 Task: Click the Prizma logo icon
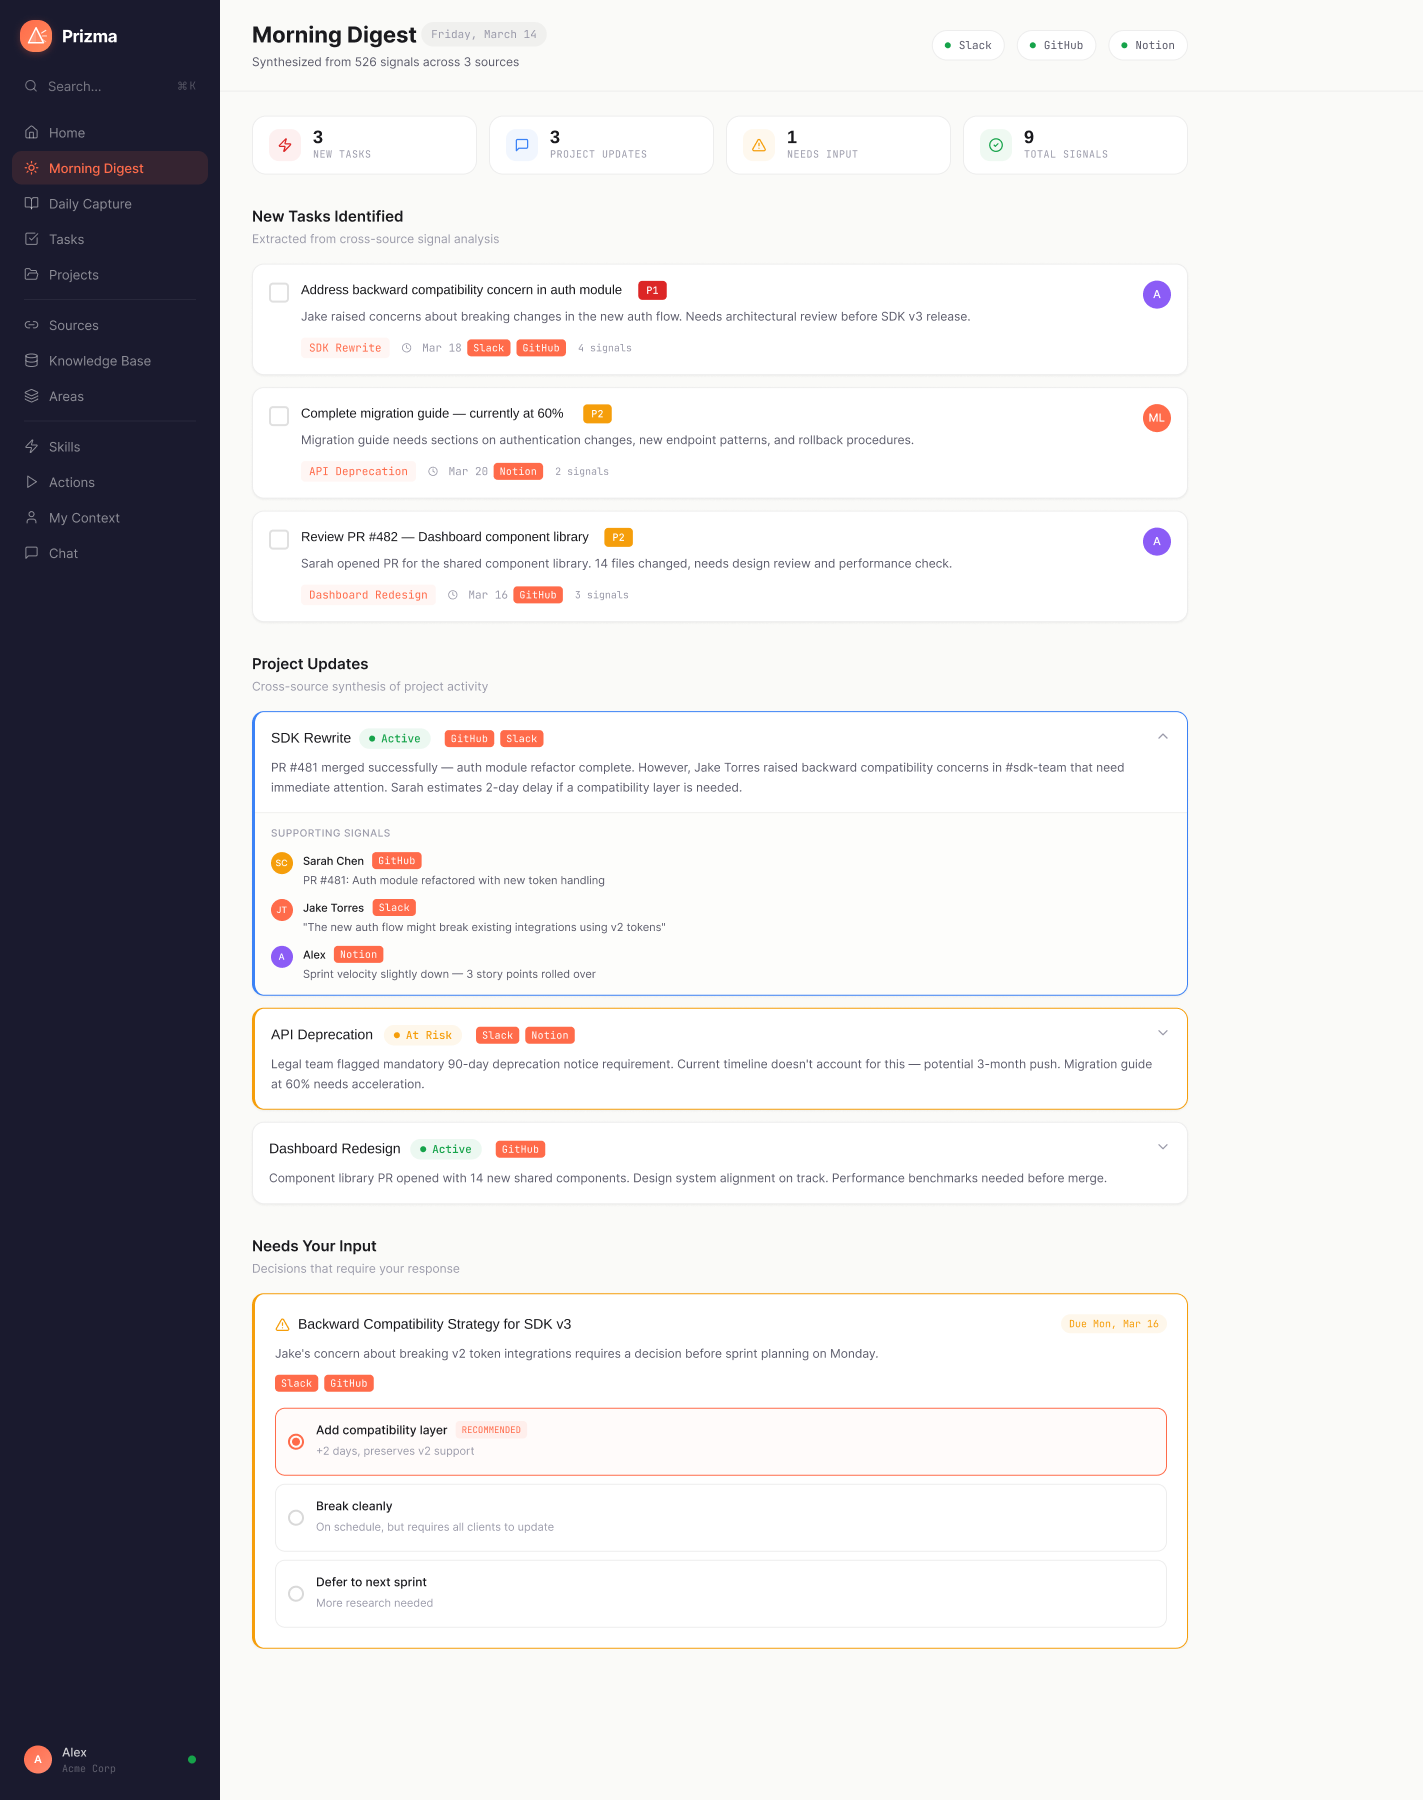tap(36, 36)
